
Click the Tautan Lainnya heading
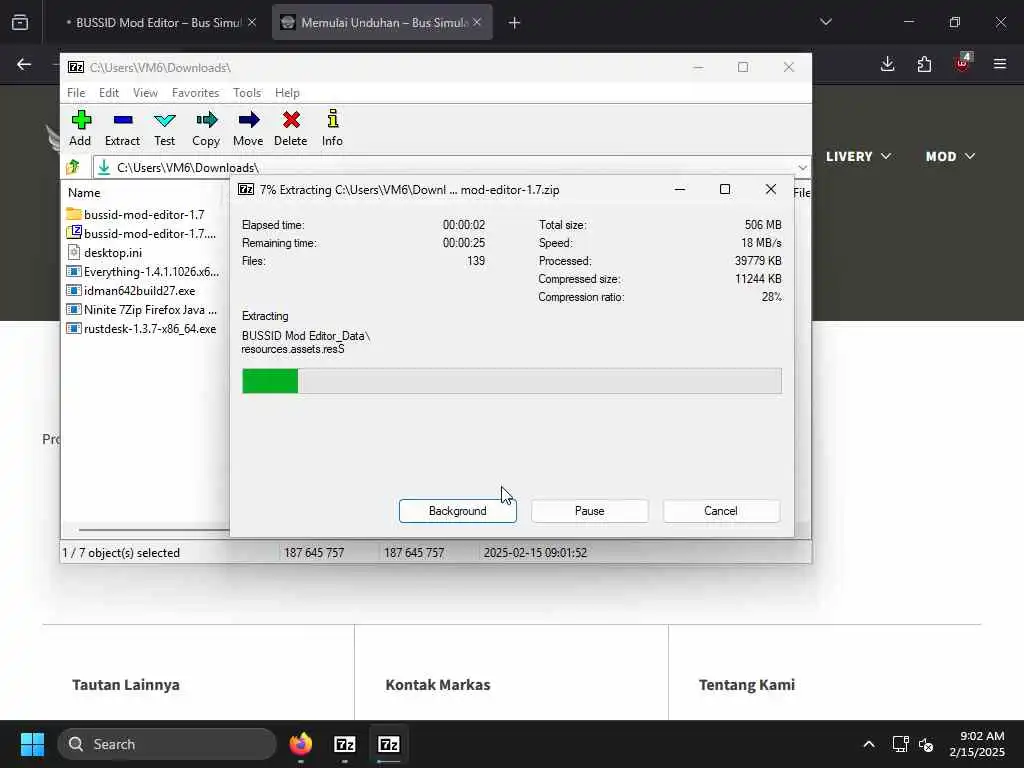pos(126,684)
